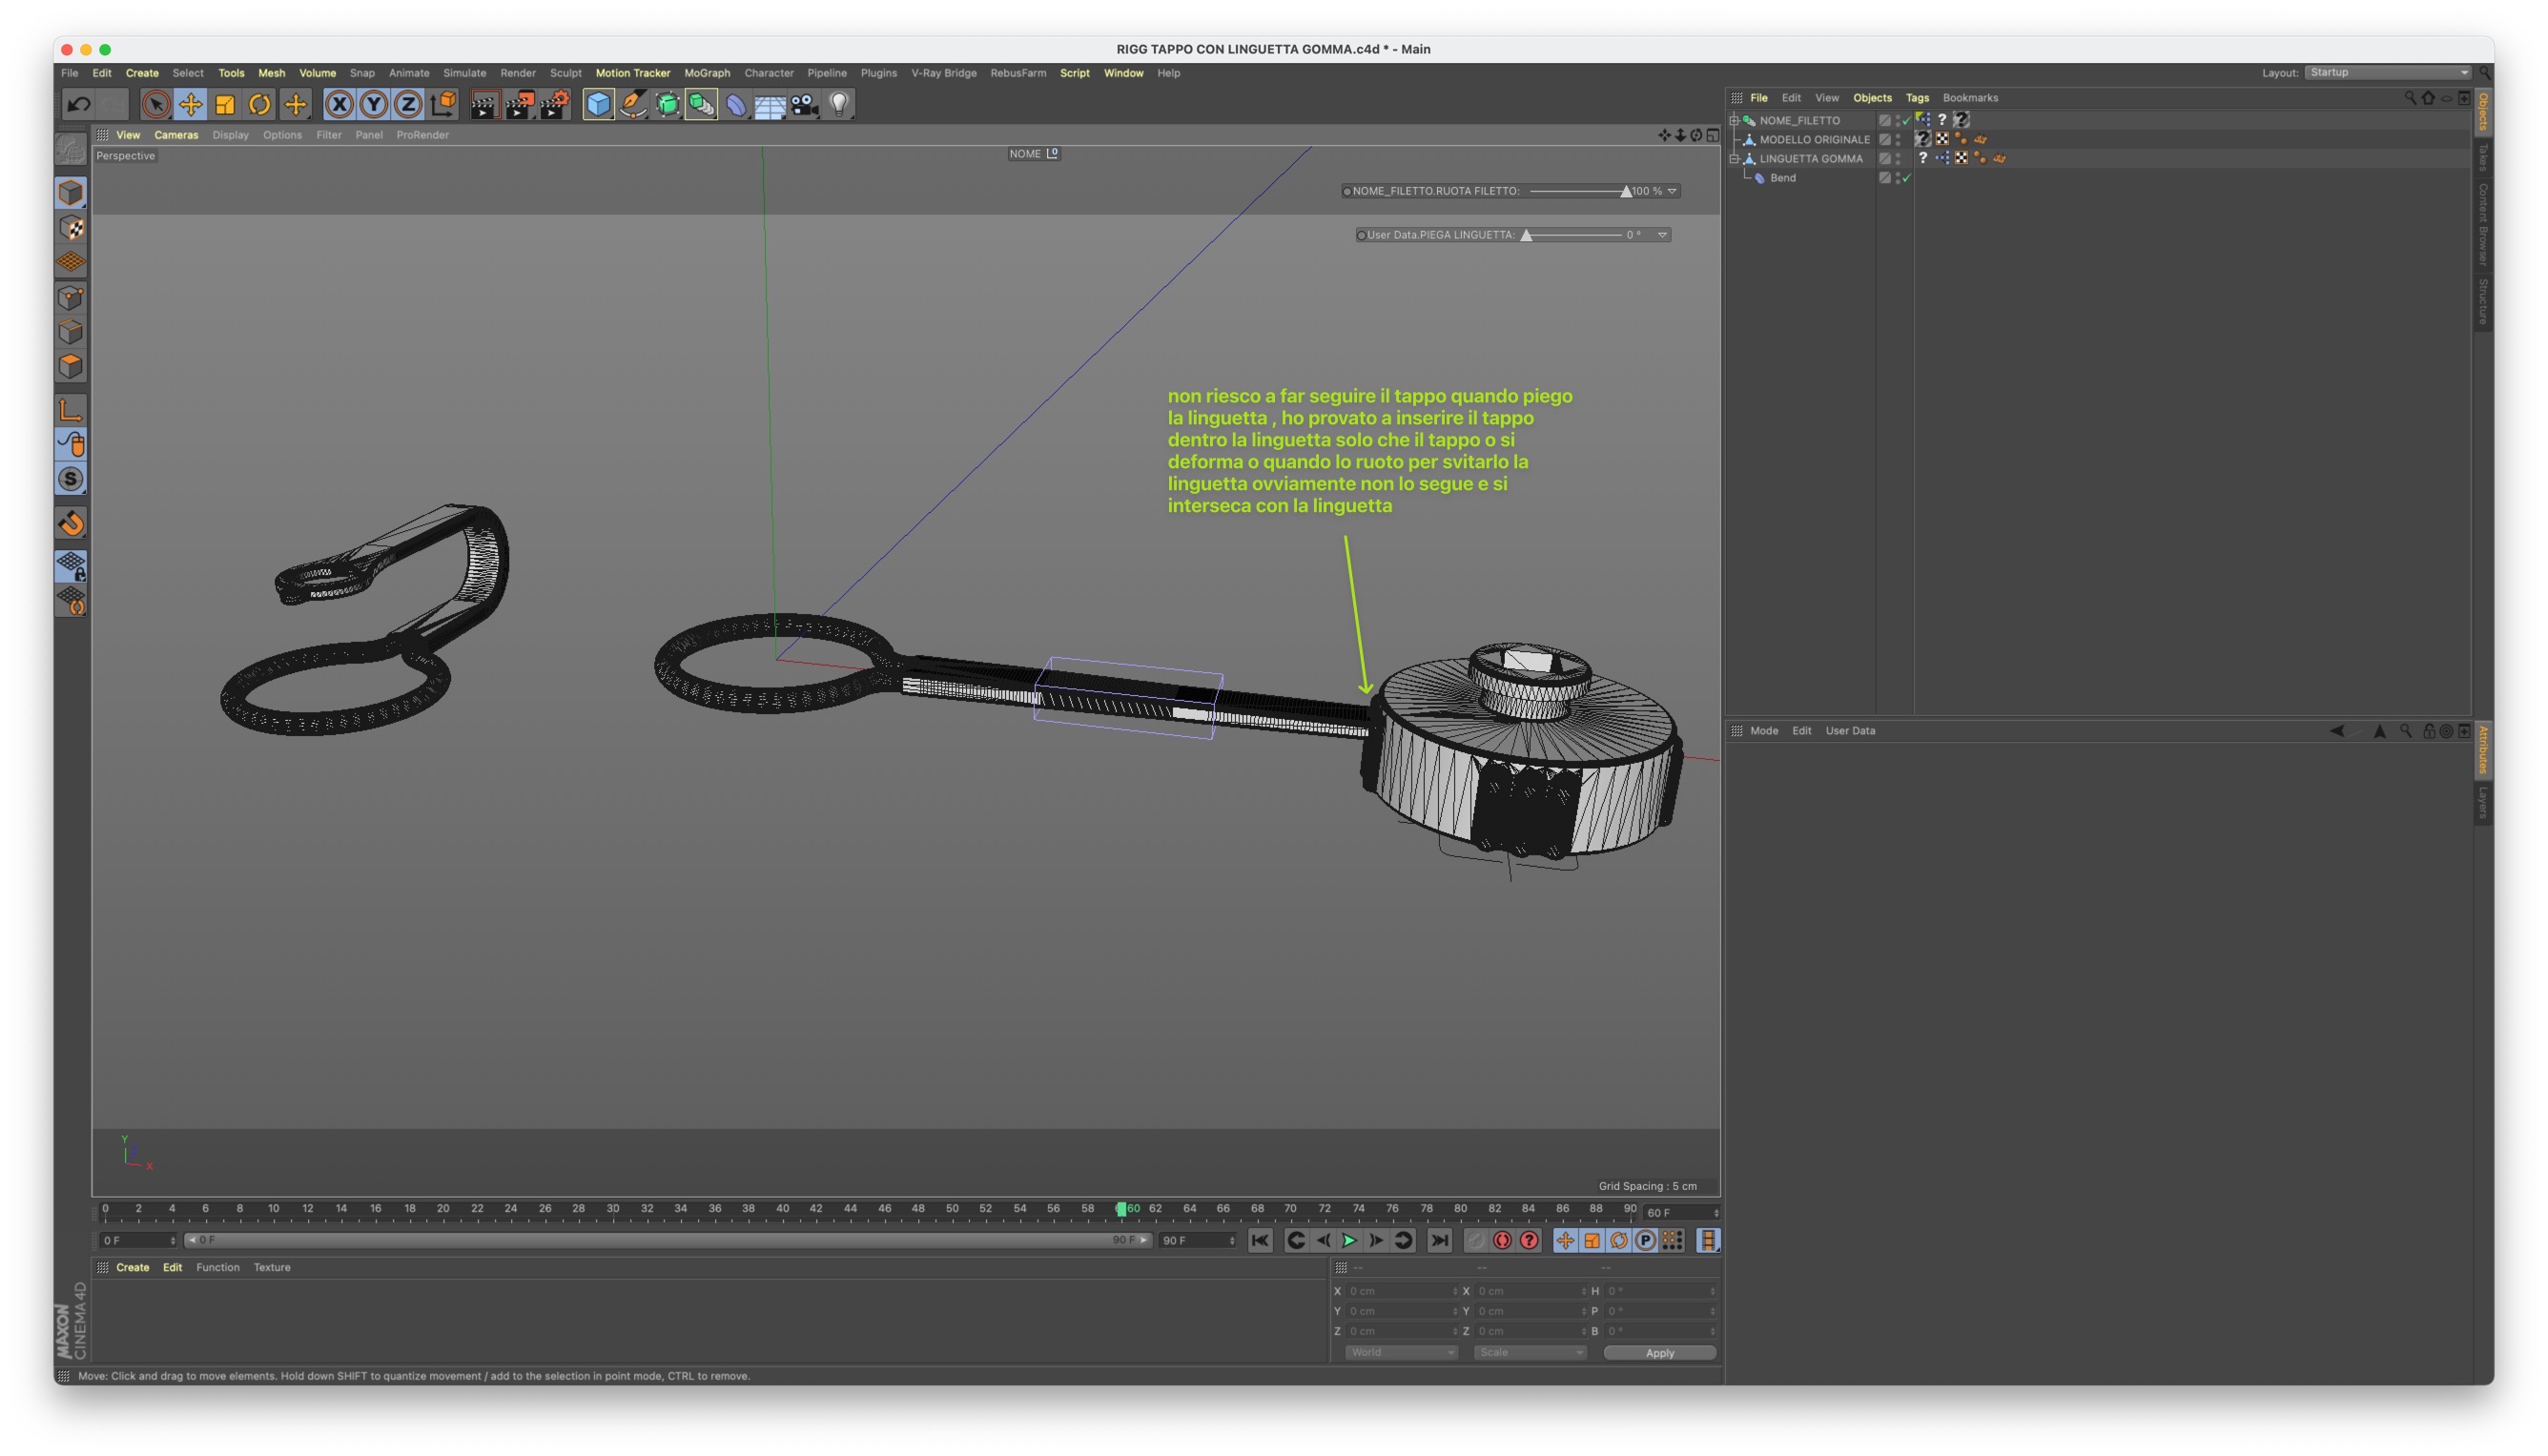Collapse the LINGUETTA GOMMA hierarchy
The height and width of the screenshot is (1456, 2548).
tap(1735, 159)
